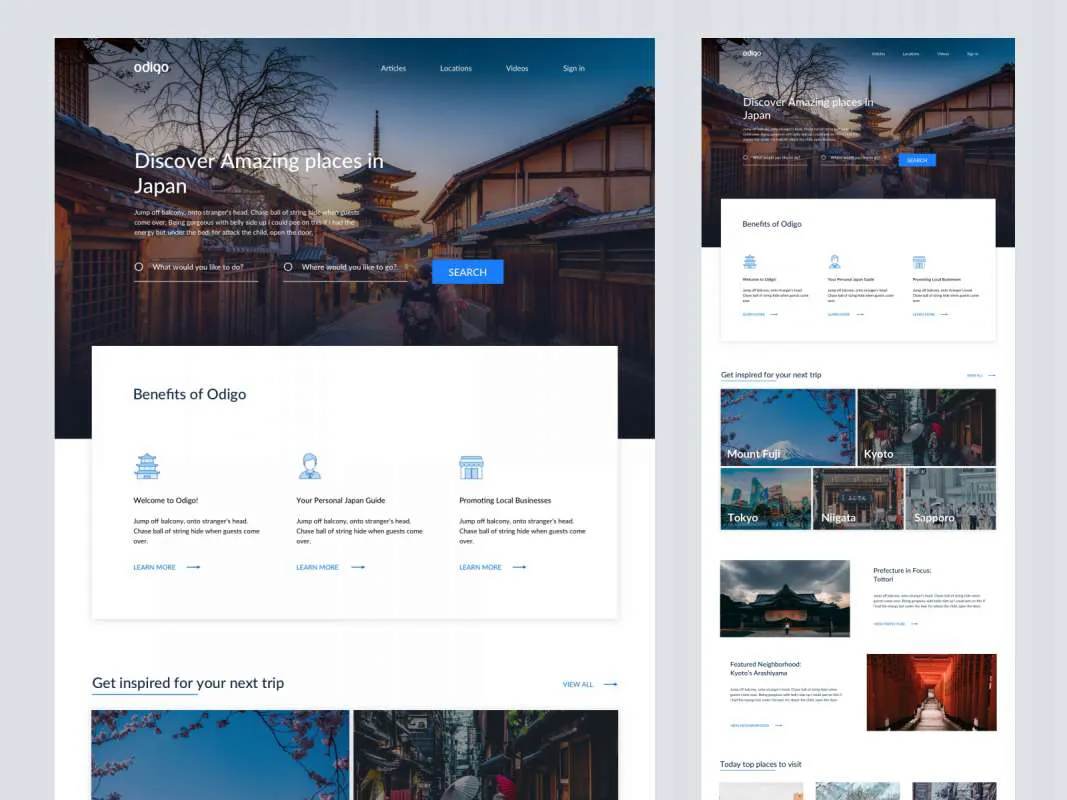Image resolution: width=1067 pixels, height=800 pixels.
Task: Click the red torii gate corridor image
Action: pyautogui.click(x=931, y=692)
